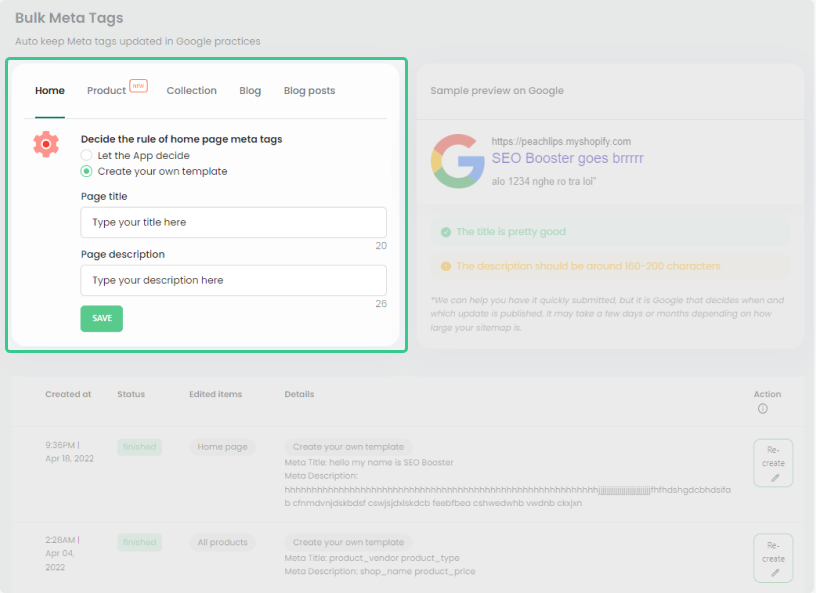Open the Product tab
Viewport: 816px width, 593px height.
[106, 91]
